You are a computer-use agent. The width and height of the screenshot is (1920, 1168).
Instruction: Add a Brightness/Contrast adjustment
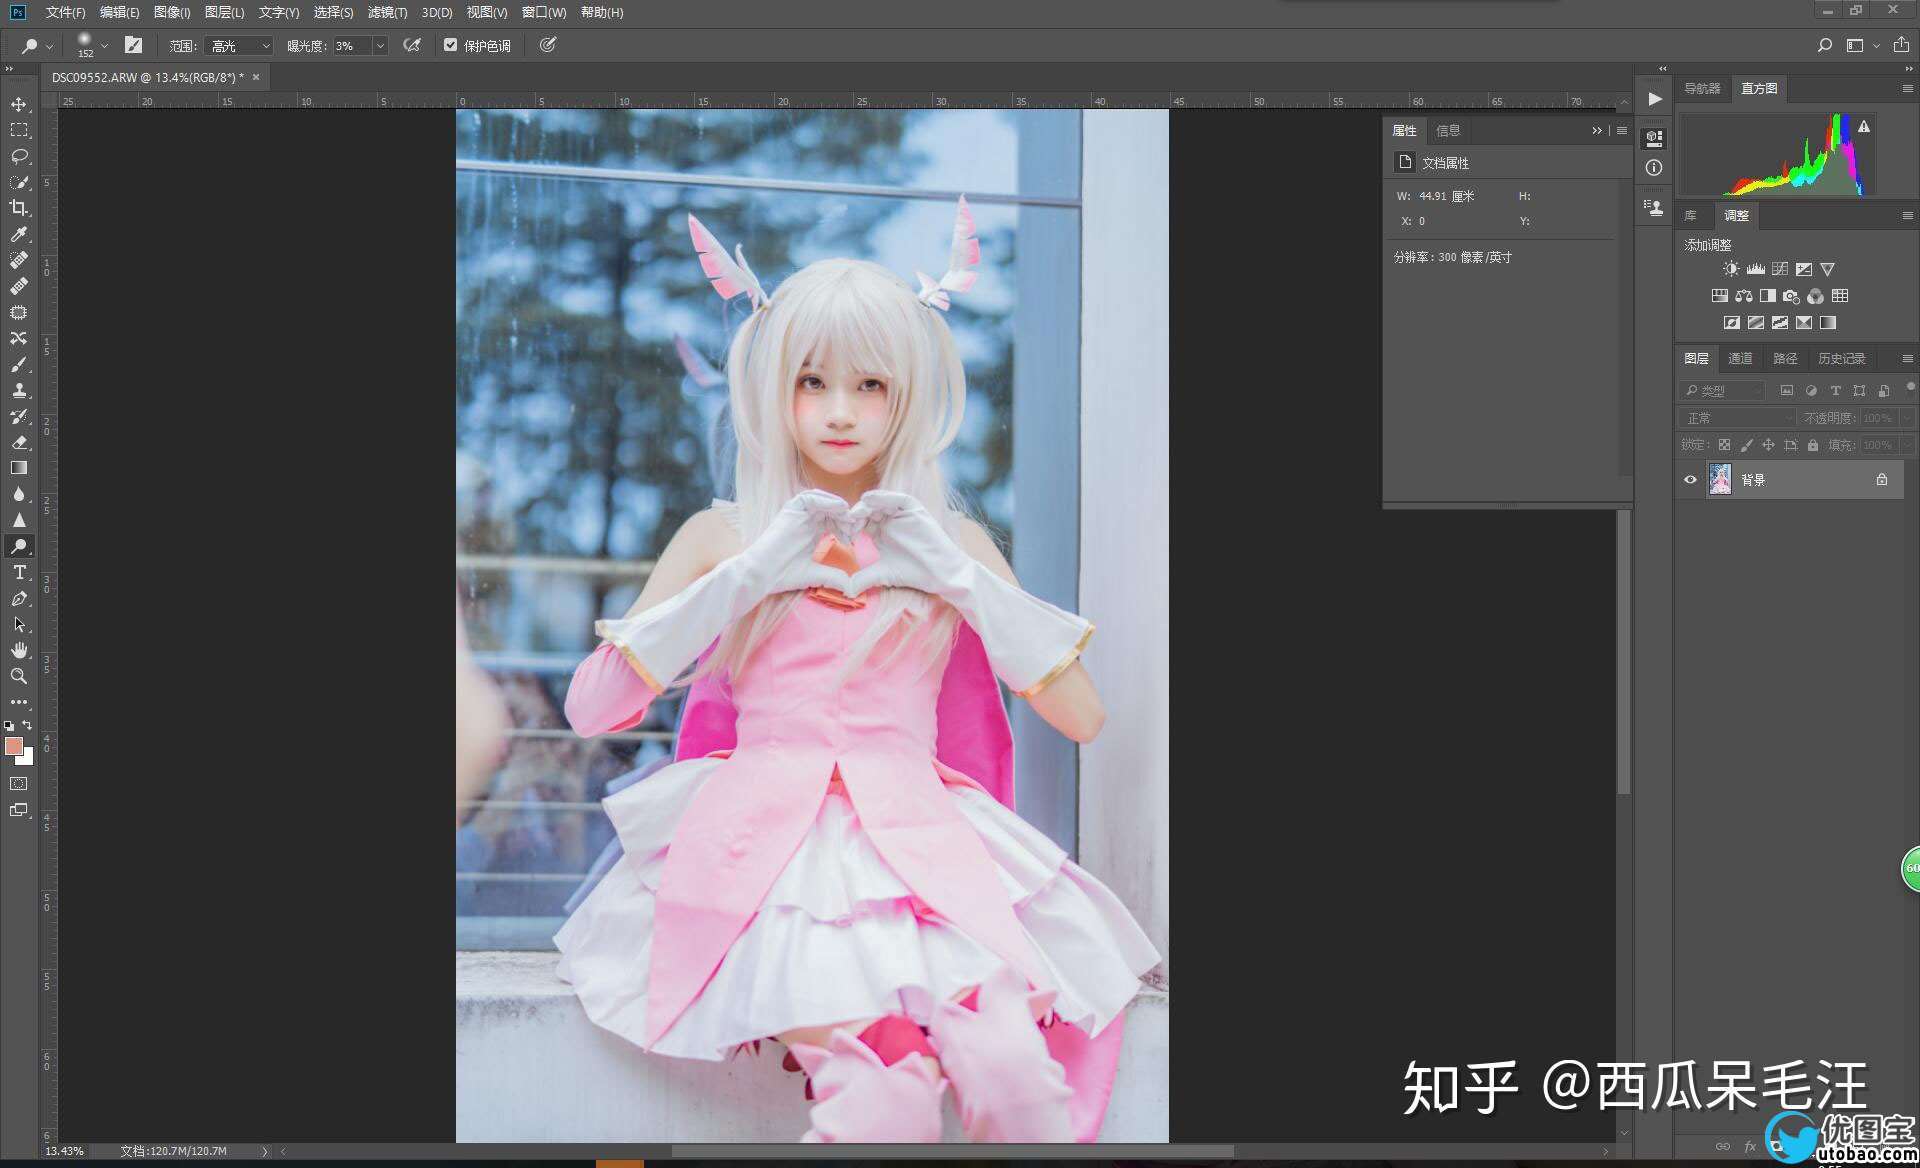tap(1731, 269)
